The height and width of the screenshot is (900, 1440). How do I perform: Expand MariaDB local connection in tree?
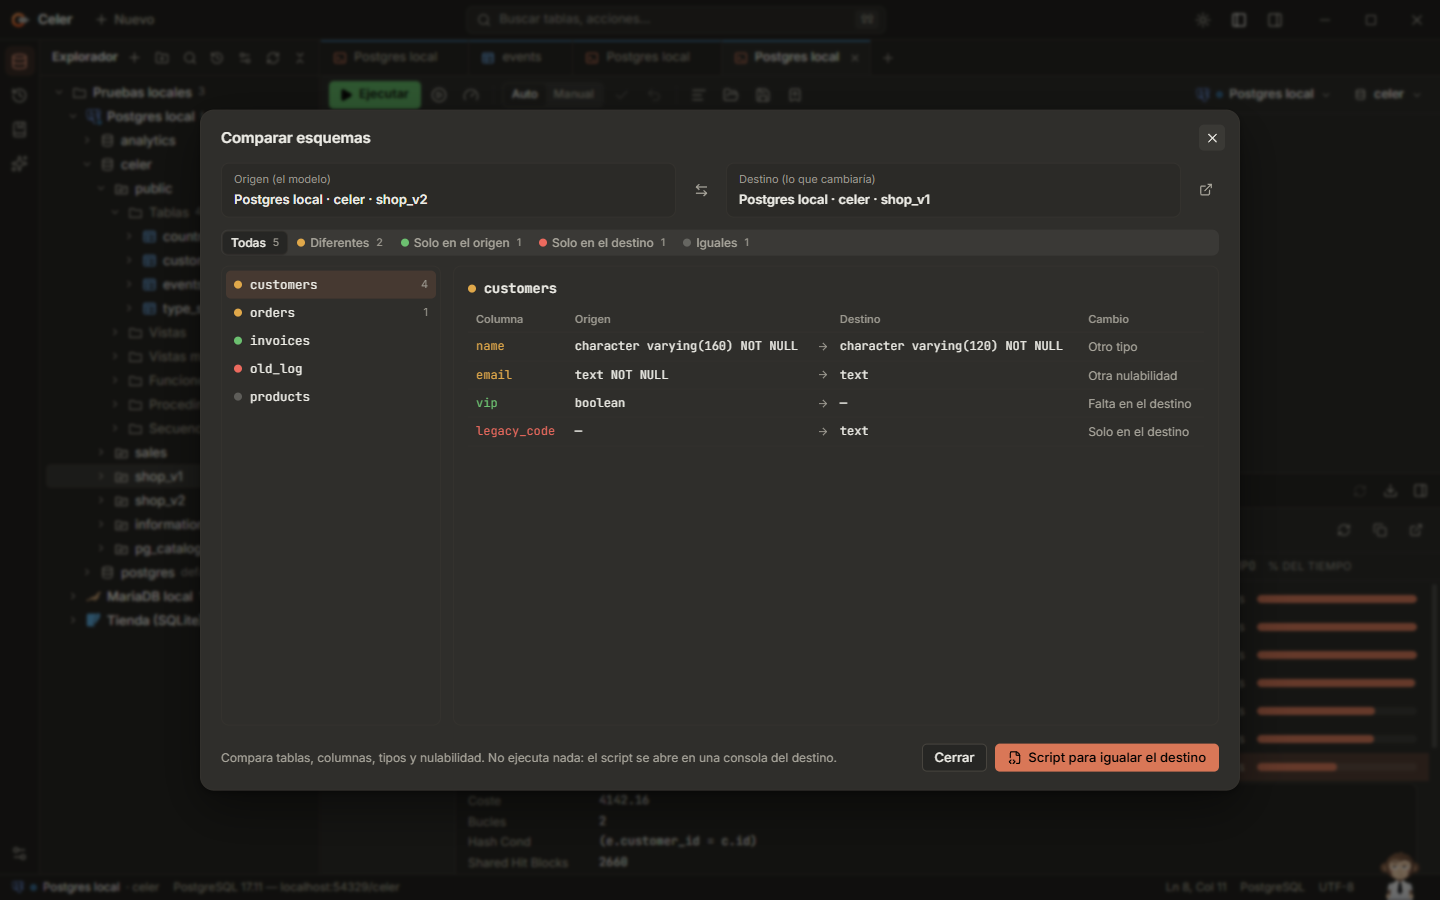point(73,597)
